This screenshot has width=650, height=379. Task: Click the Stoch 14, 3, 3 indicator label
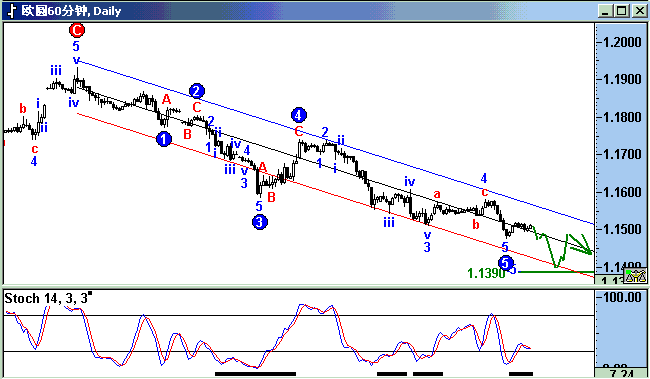tap(47, 298)
